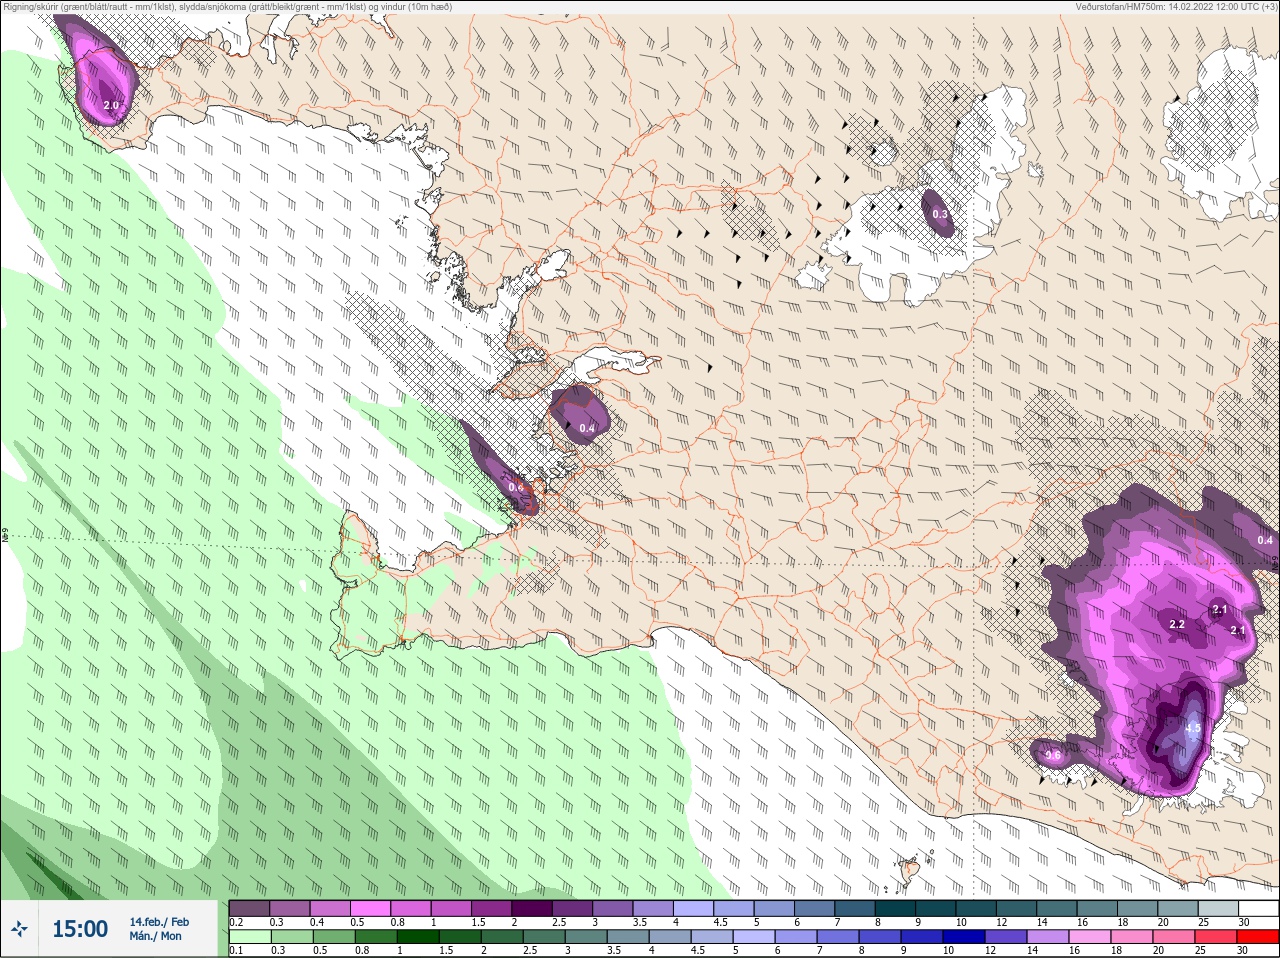Click the 'Mán./ Mon' weekday text
Screen dimensions: 1280x958
coord(156,937)
